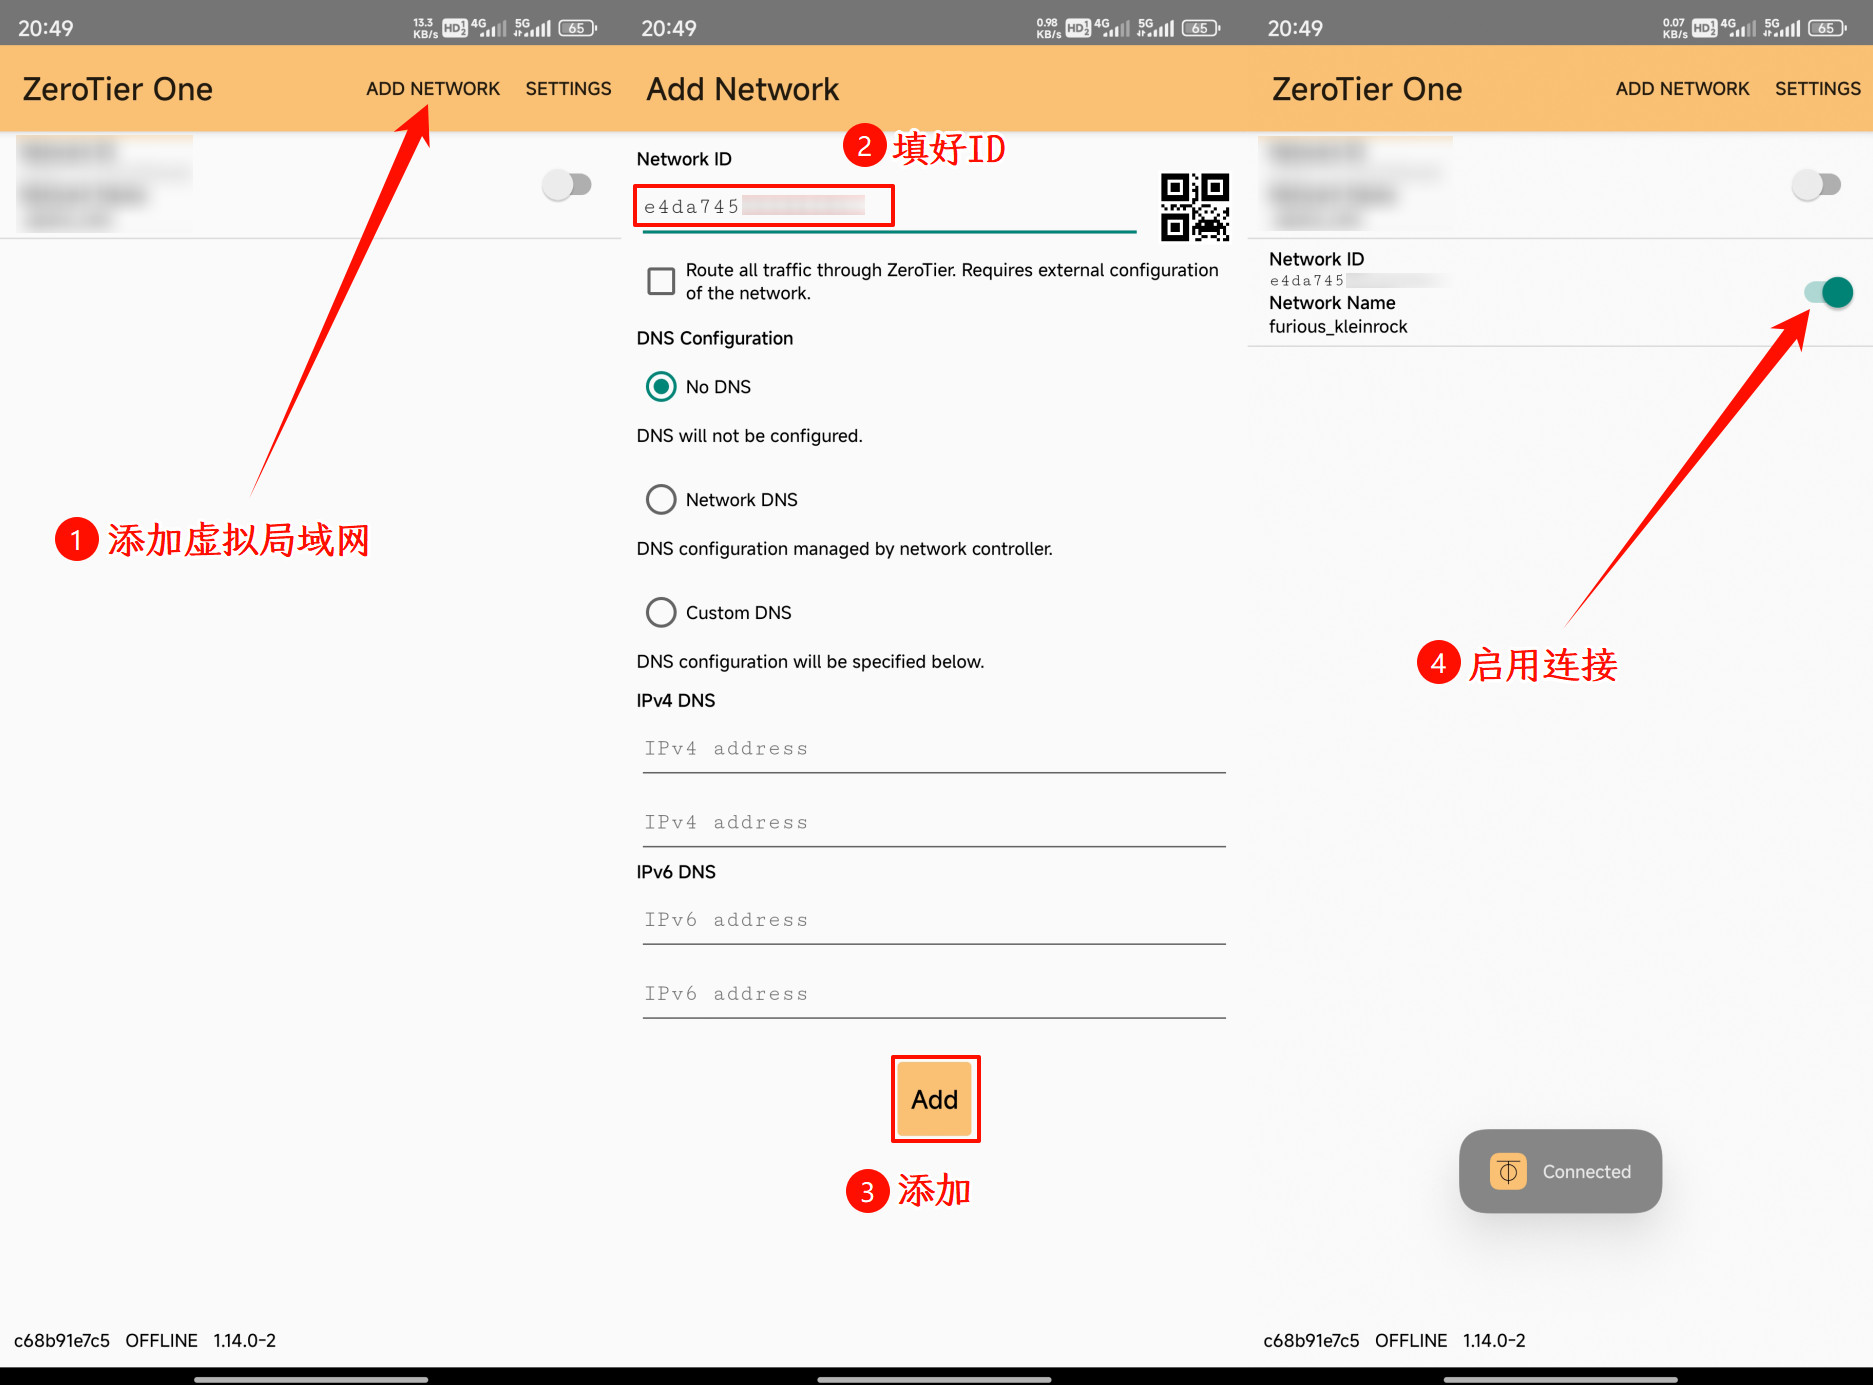This screenshot has width=1873, height=1385.
Task: Tap the DNS Configuration heading
Action: 715,338
